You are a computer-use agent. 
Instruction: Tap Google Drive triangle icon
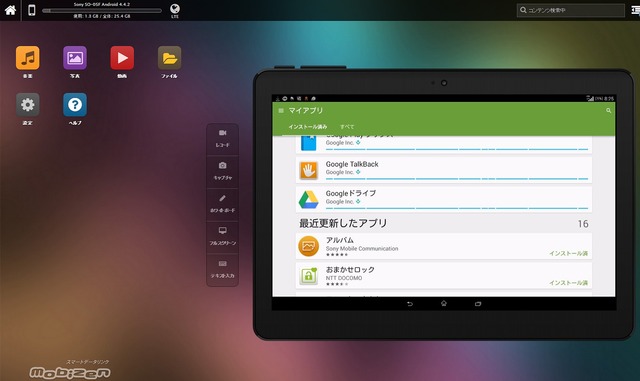(x=309, y=200)
